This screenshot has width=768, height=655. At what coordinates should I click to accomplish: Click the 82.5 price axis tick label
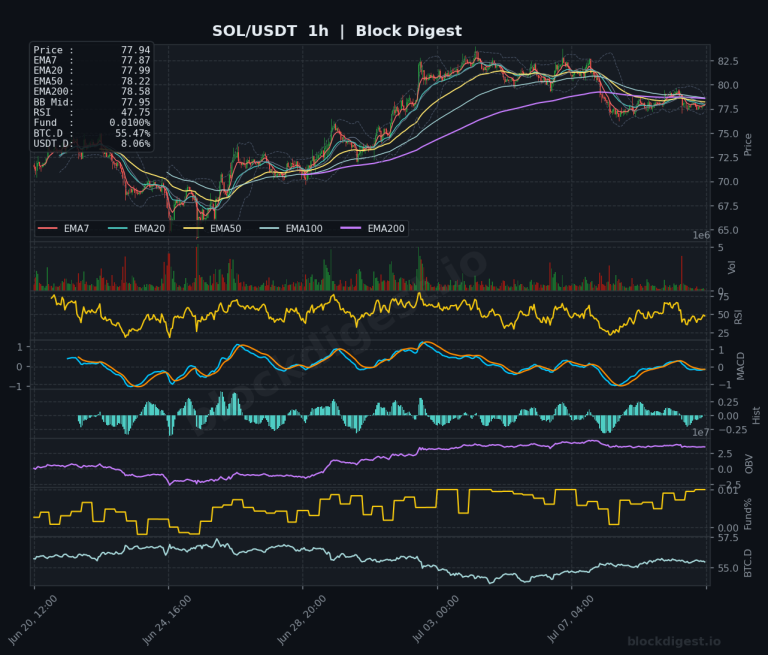(x=728, y=61)
